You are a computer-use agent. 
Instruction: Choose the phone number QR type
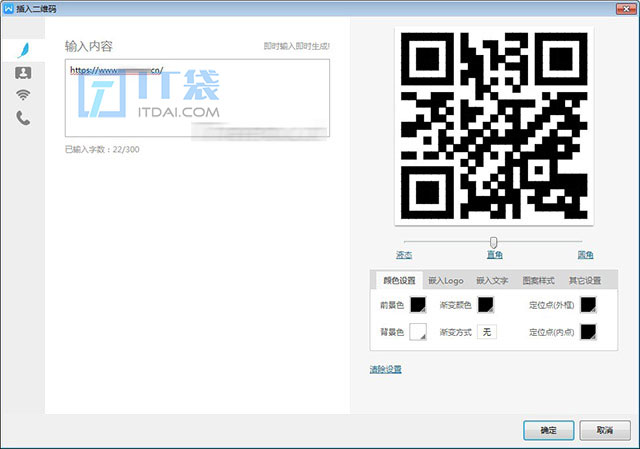23,118
